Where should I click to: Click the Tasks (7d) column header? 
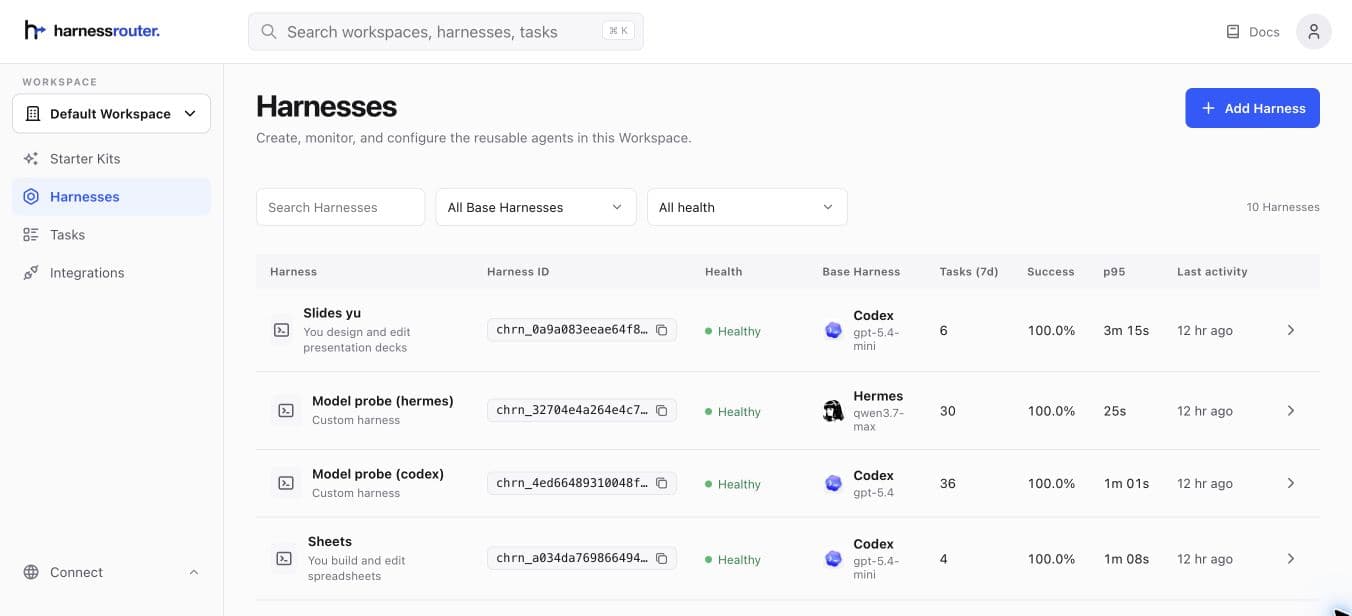pos(969,272)
